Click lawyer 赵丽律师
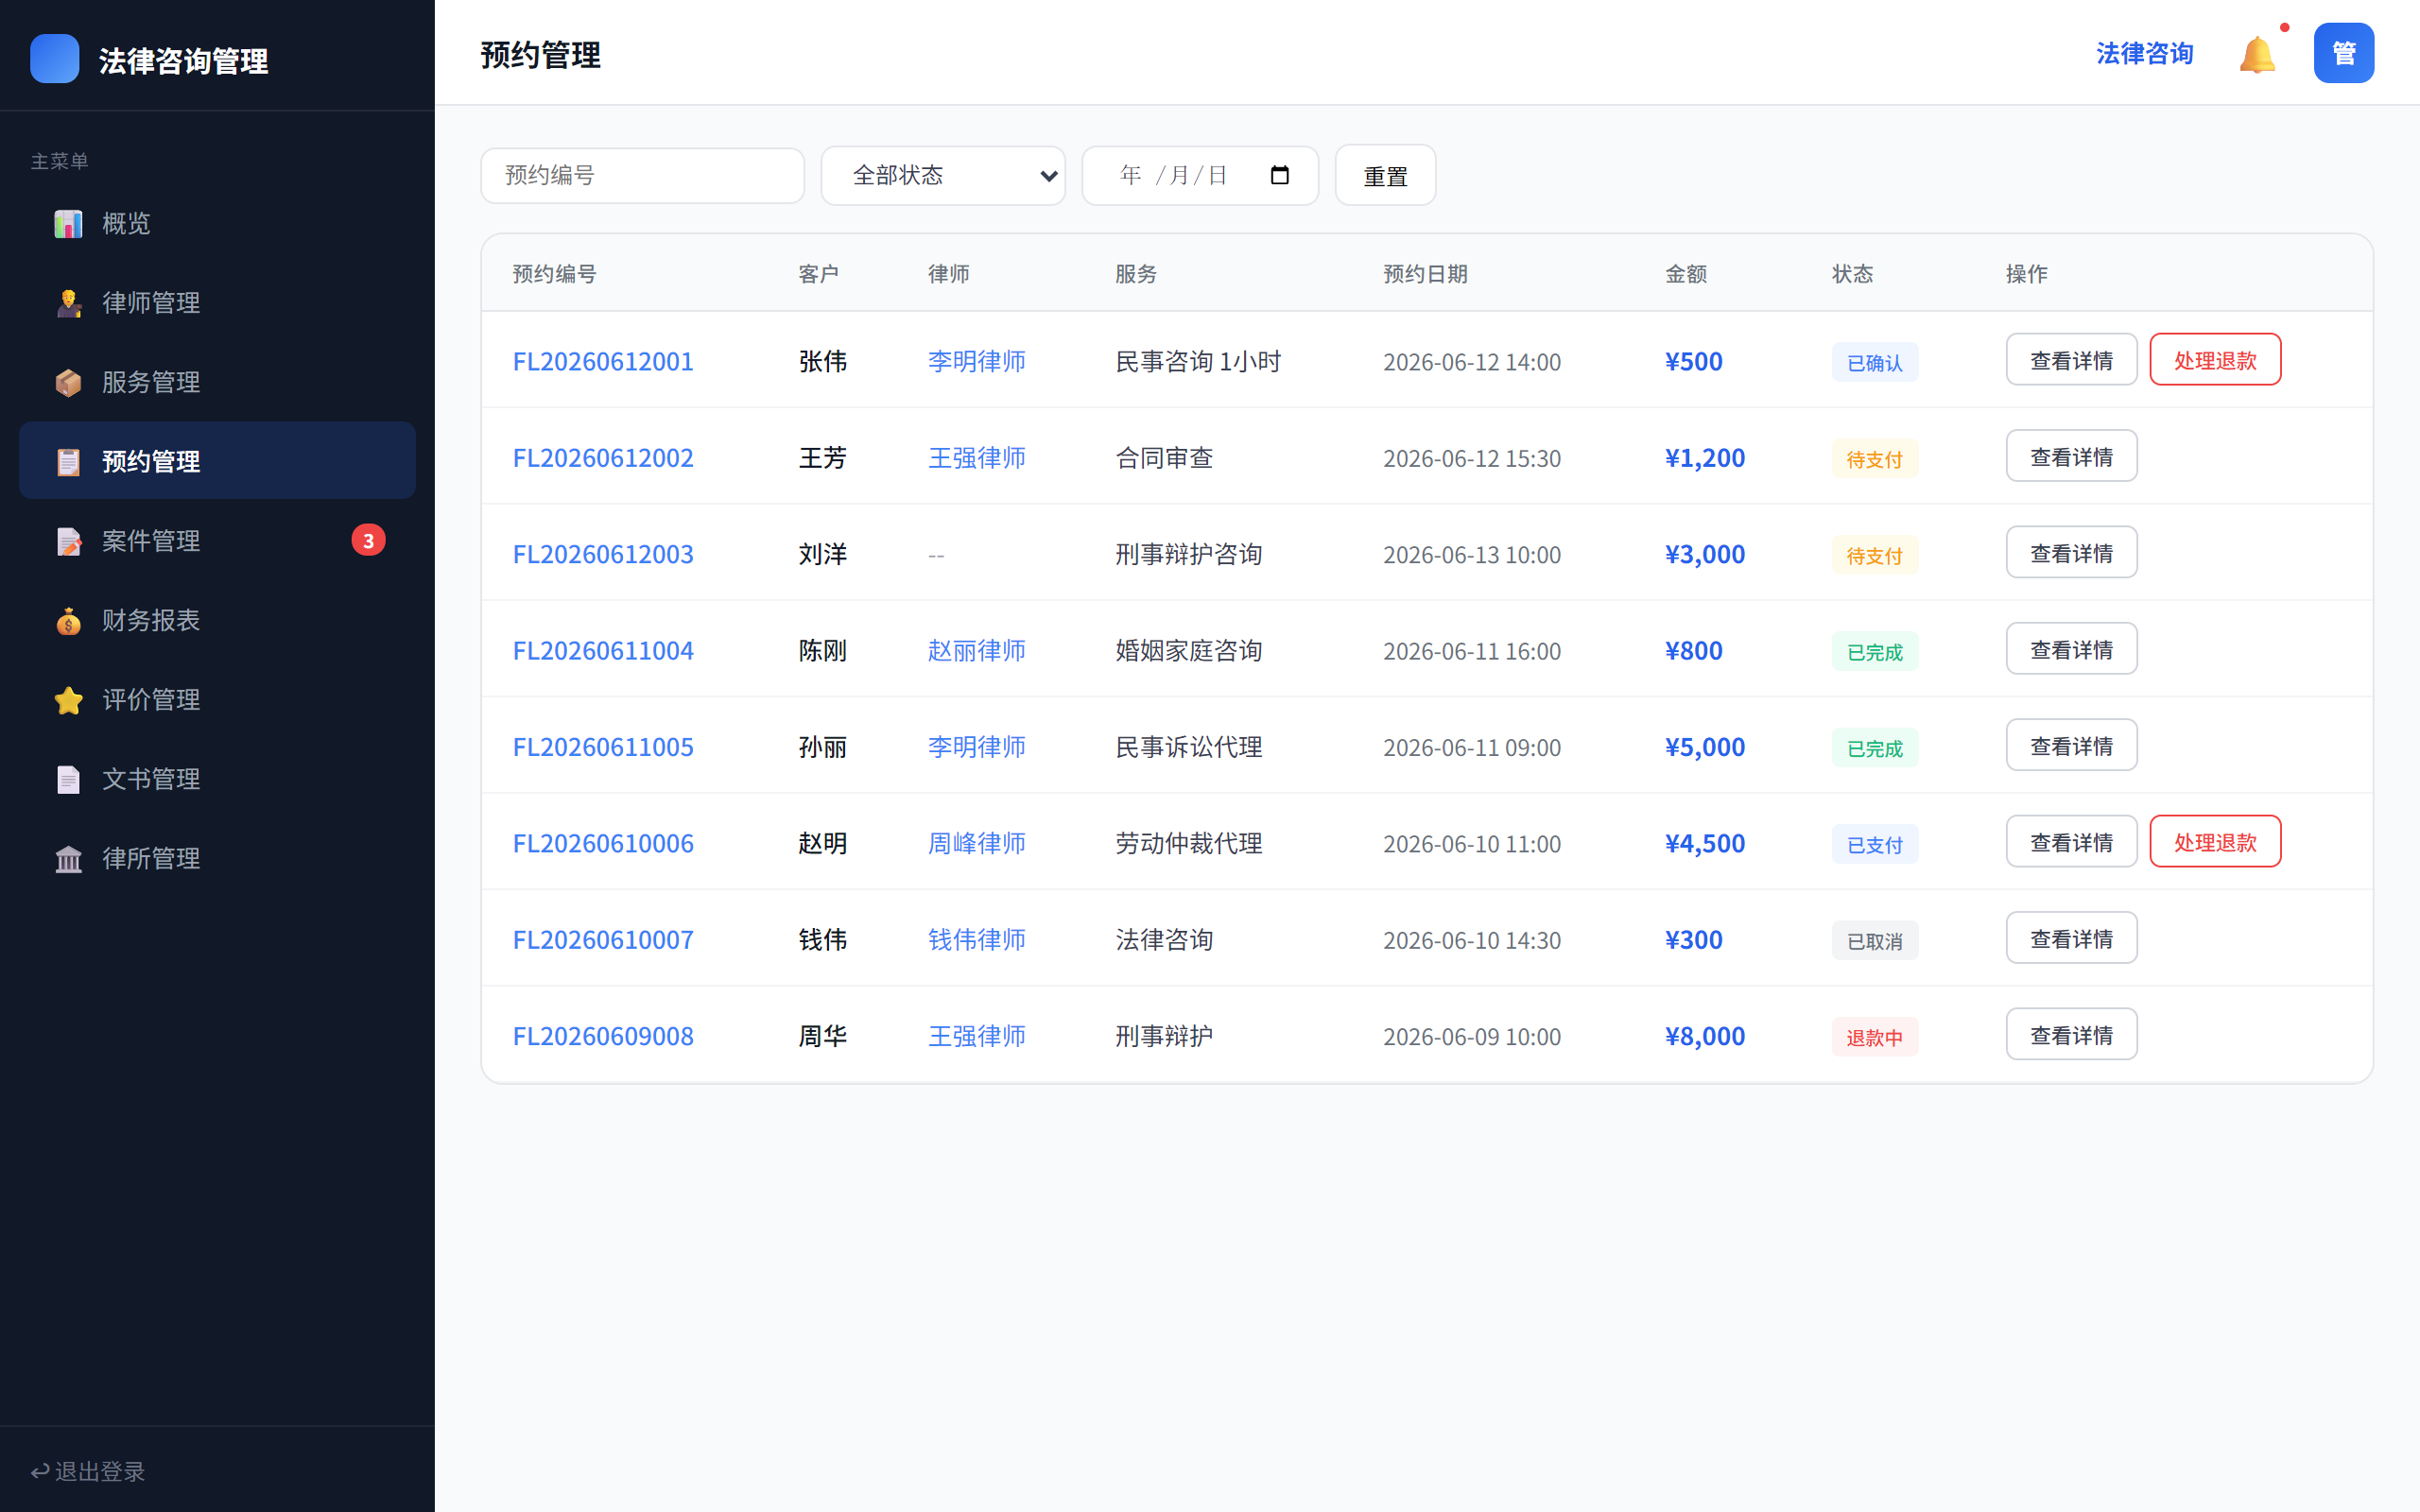 [976, 650]
